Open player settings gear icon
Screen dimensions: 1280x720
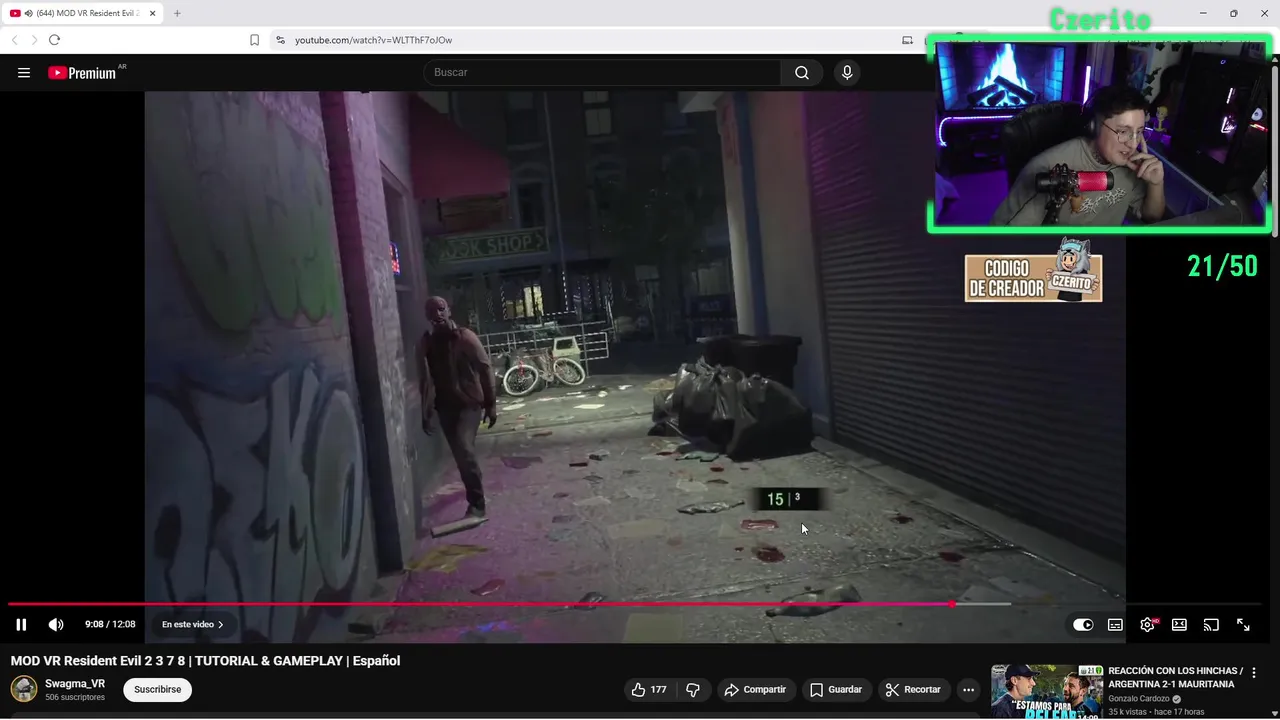pos(1147,625)
